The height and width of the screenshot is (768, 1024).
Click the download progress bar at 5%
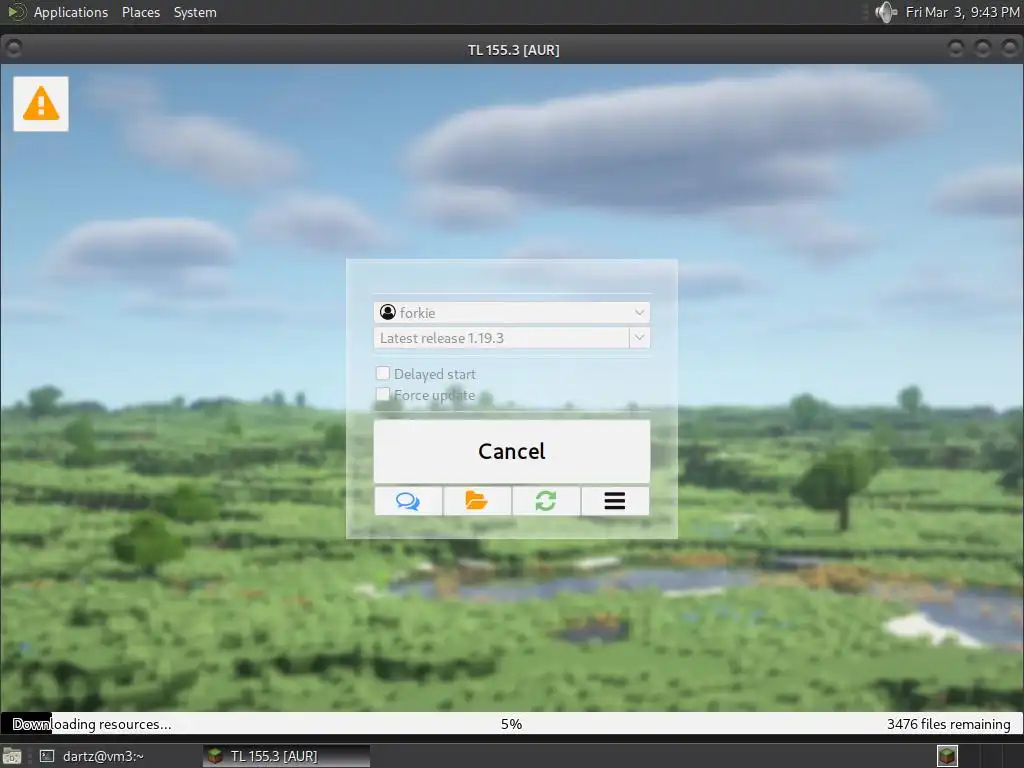[x=512, y=724]
